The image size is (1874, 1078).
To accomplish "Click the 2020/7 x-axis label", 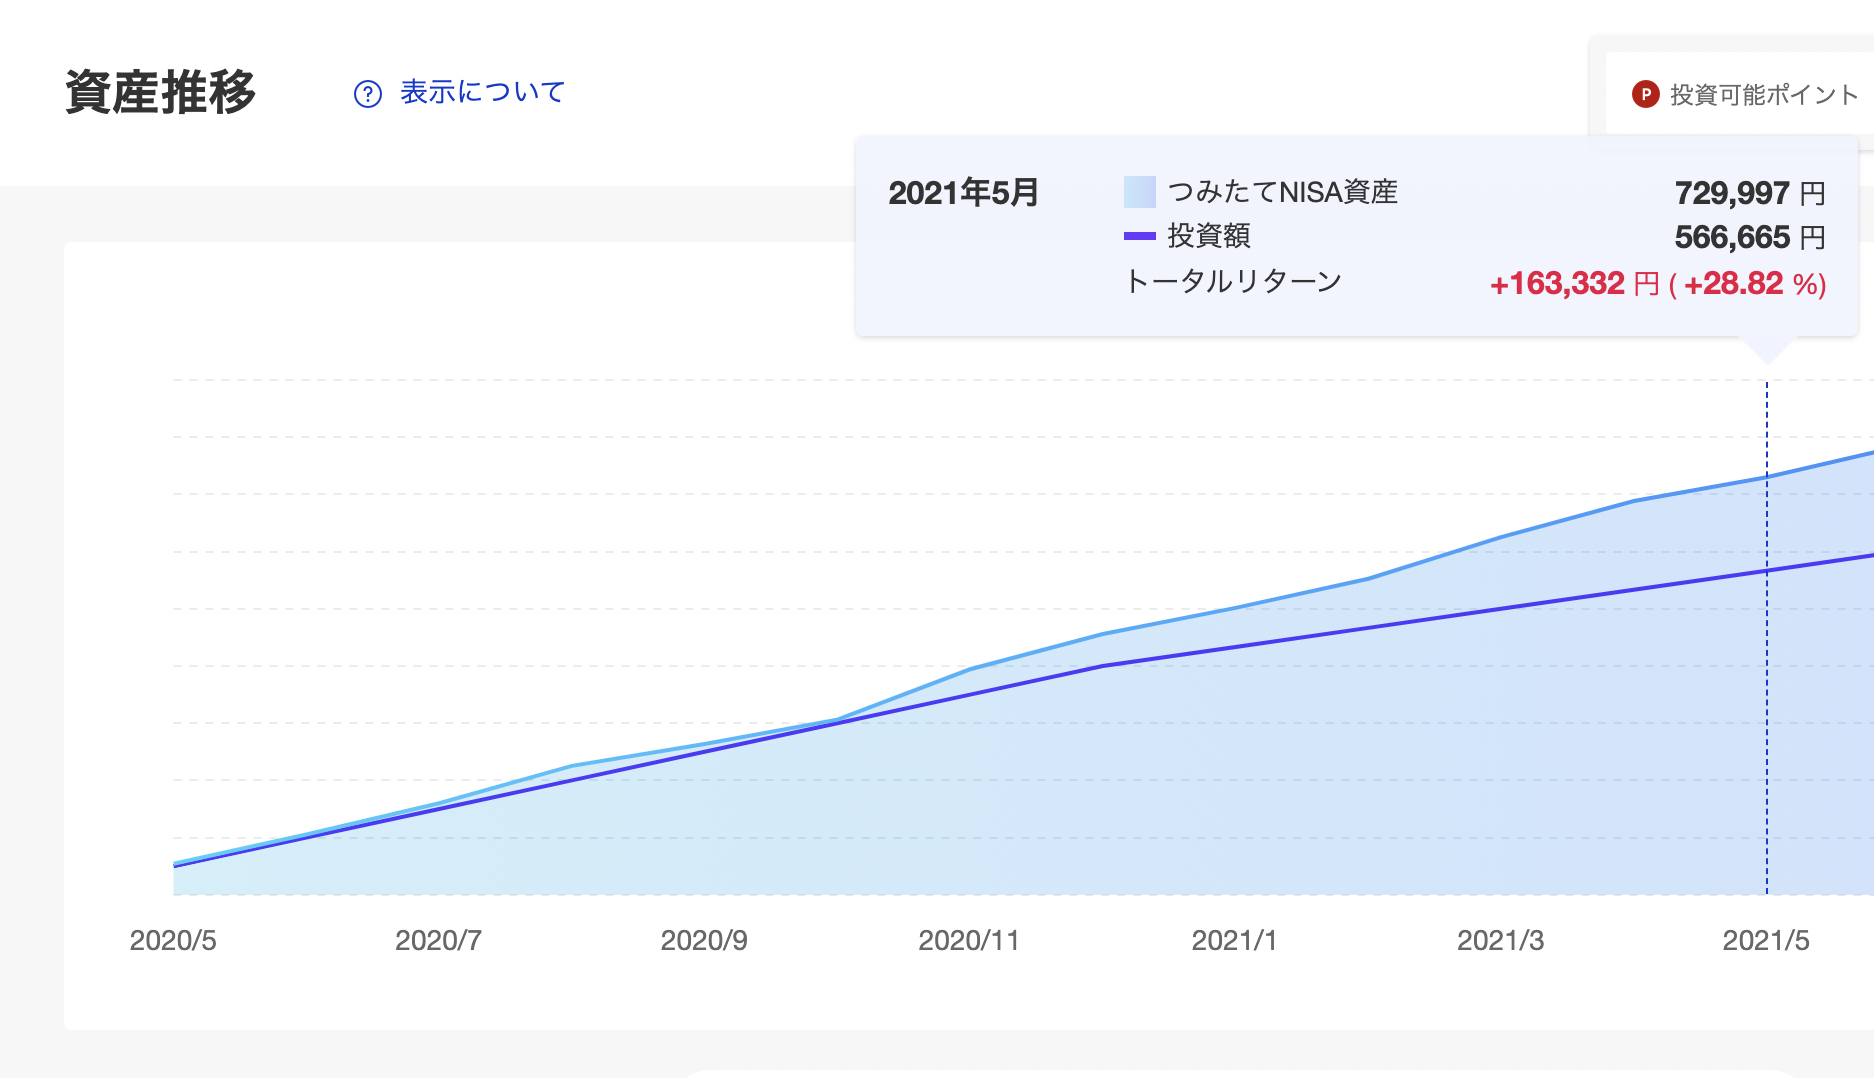I will 438,940.
